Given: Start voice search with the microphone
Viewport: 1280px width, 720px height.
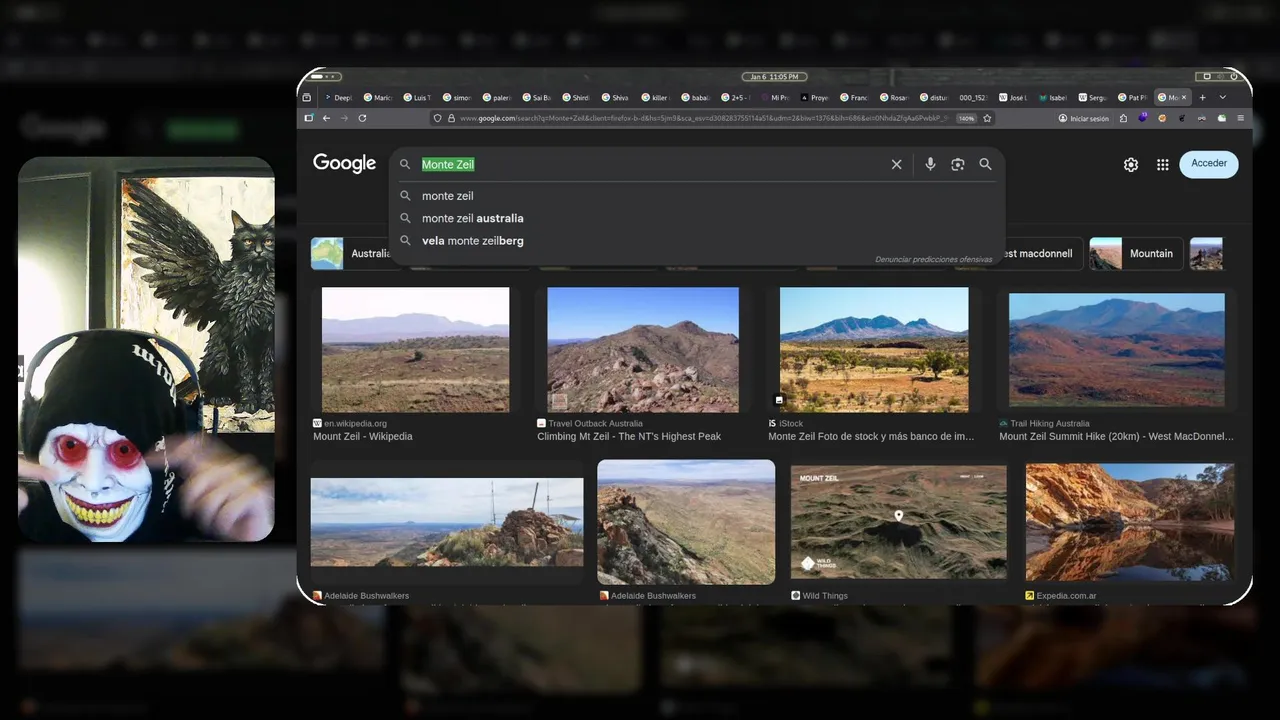Looking at the screenshot, I should 930,164.
